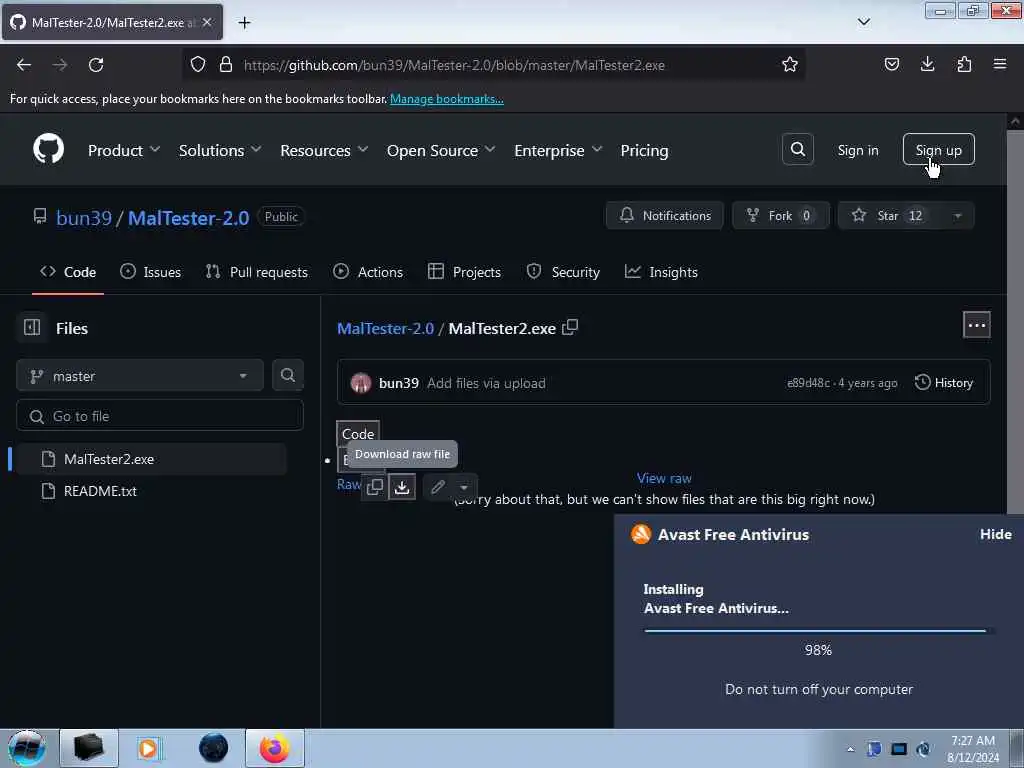1024x768 pixels.
Task: Open the Windows Start orb
Action: click(x=26, y=748)
